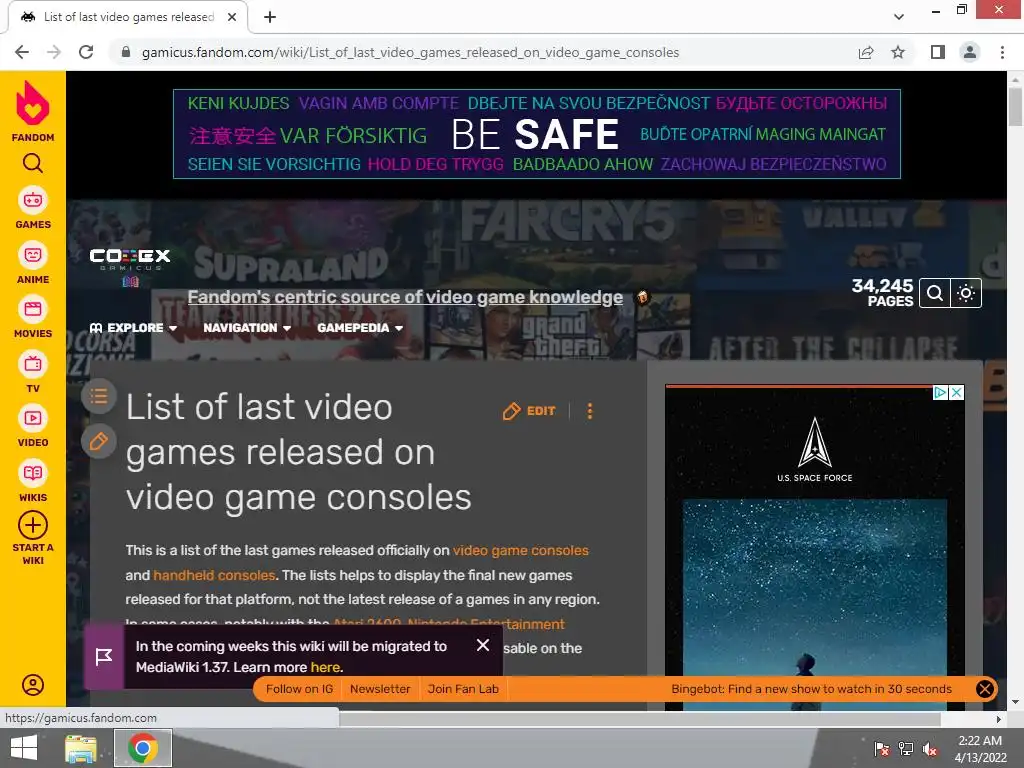Open the Chrome profile icon
Screen dimensions: 1024x768
point(970,52)
